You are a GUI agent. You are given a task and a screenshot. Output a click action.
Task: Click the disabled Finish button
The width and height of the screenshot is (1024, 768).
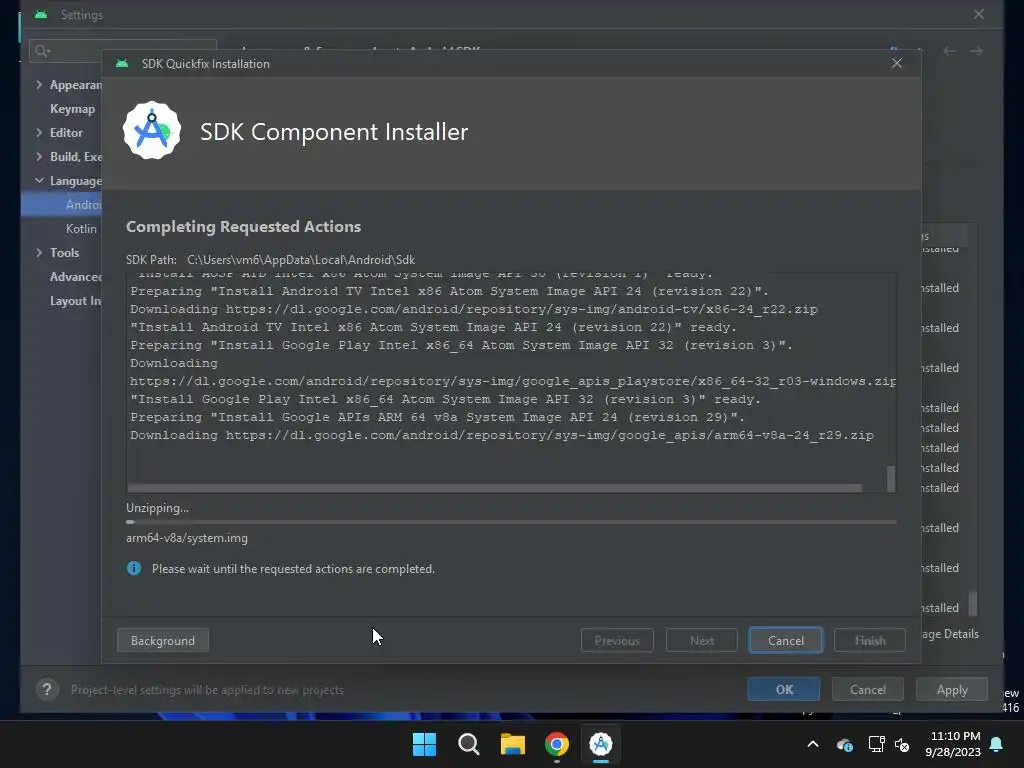click(870, 641)
